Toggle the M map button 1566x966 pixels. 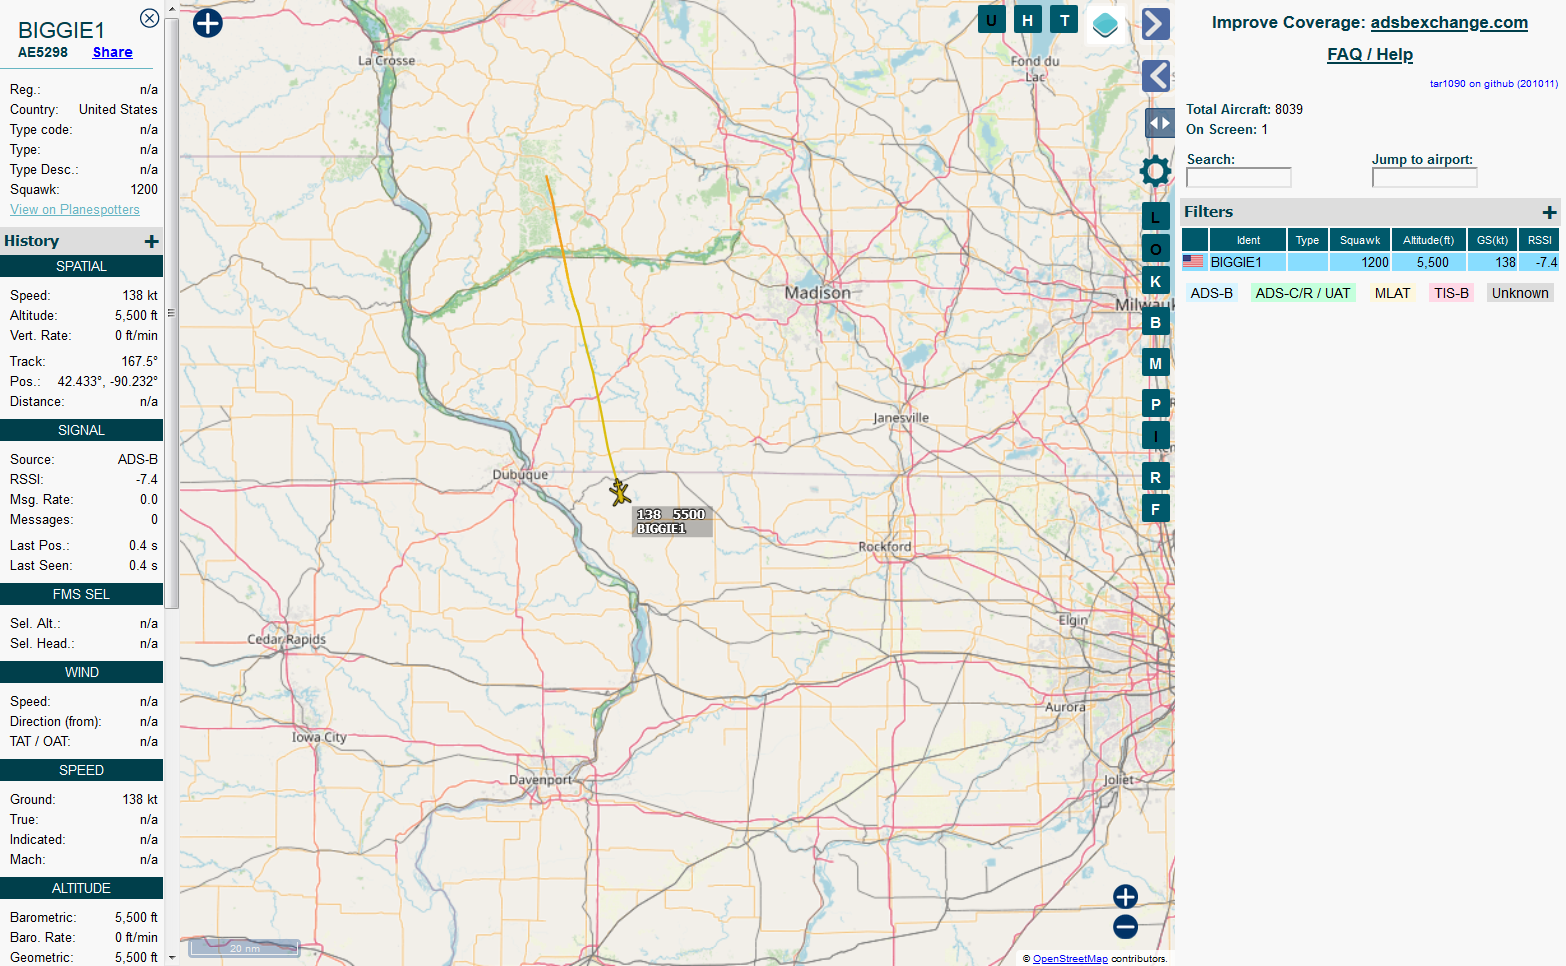1156,363
